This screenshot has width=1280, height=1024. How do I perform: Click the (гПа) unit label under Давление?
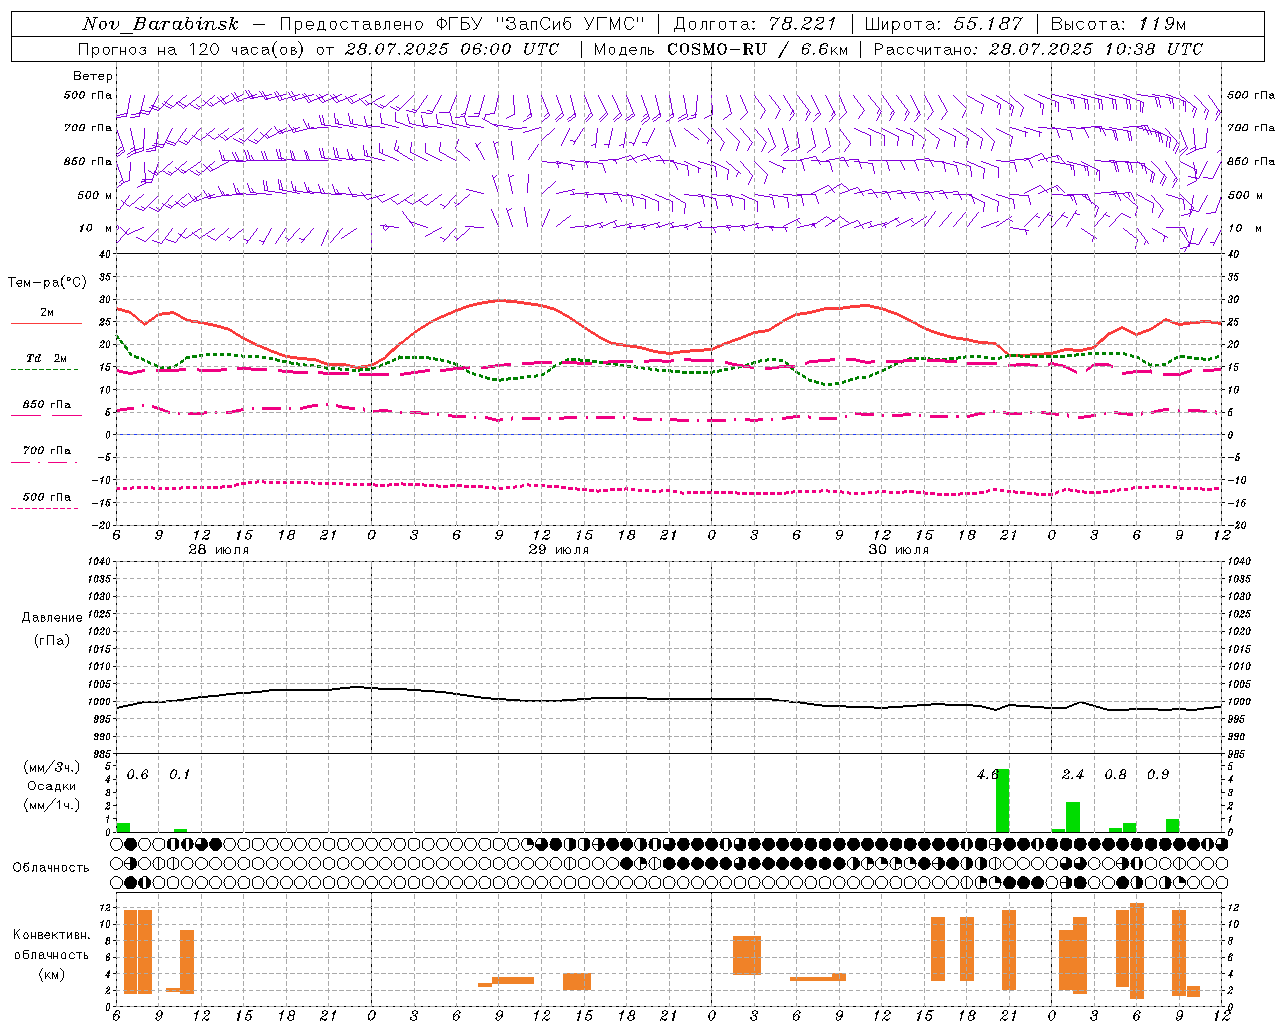point(52,640)
